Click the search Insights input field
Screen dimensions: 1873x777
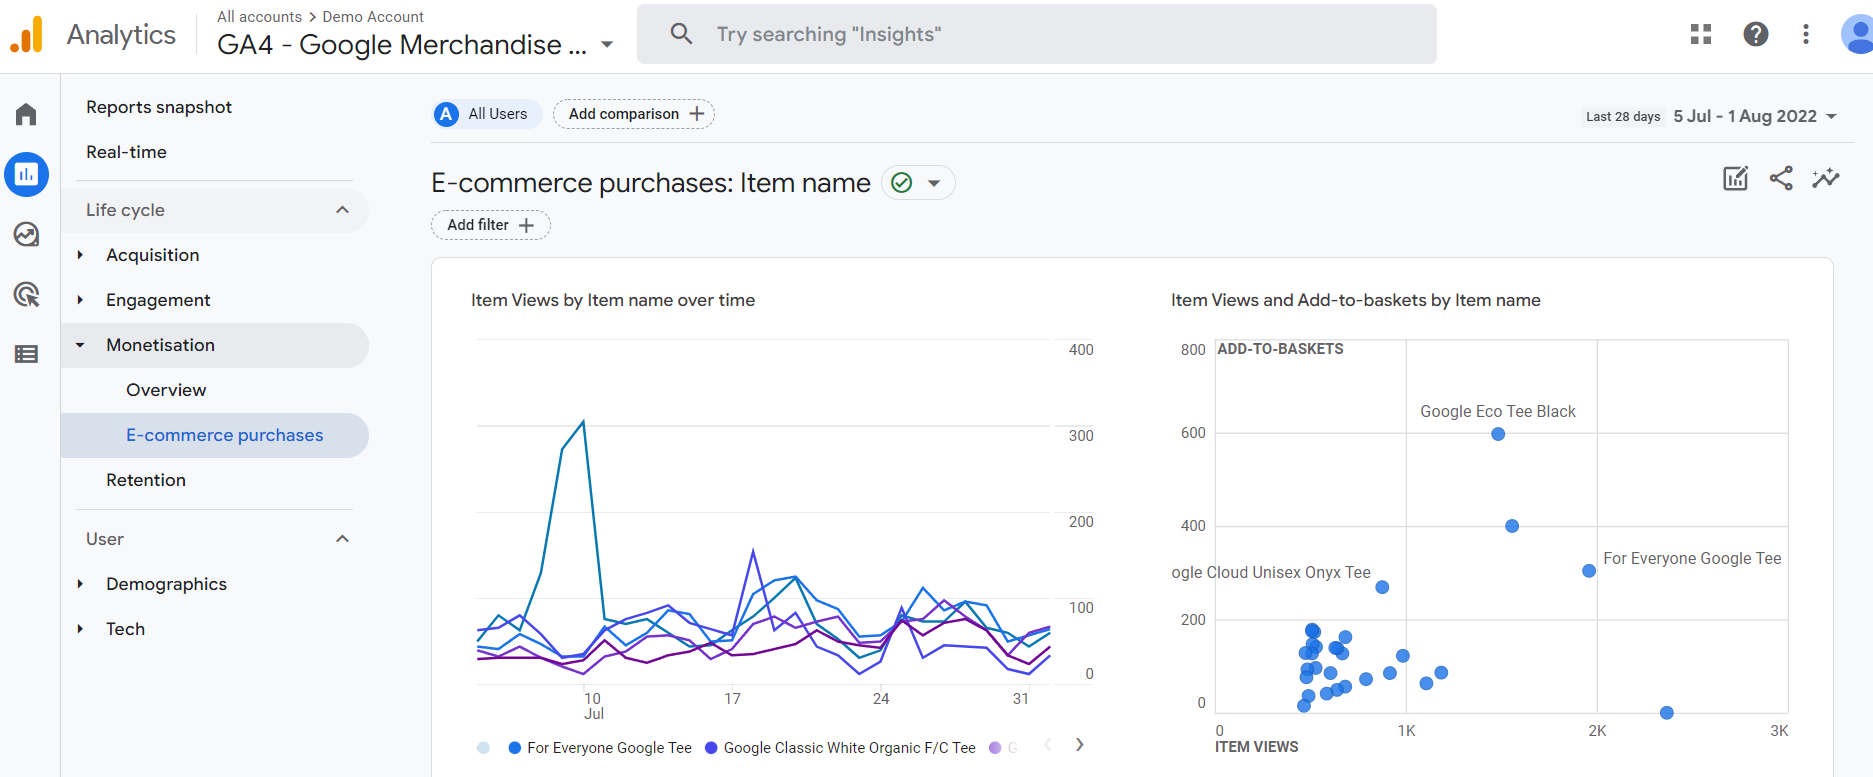pyautogui.click(x=1037, y=34)
